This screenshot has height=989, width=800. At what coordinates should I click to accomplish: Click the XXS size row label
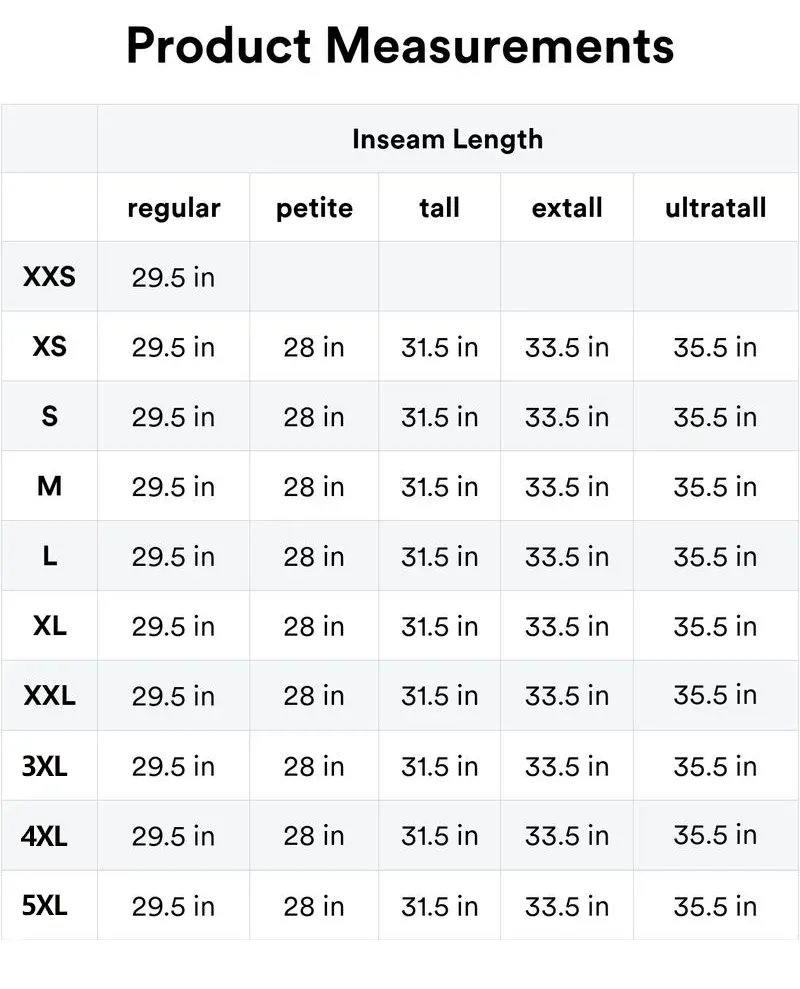point(49,276)
